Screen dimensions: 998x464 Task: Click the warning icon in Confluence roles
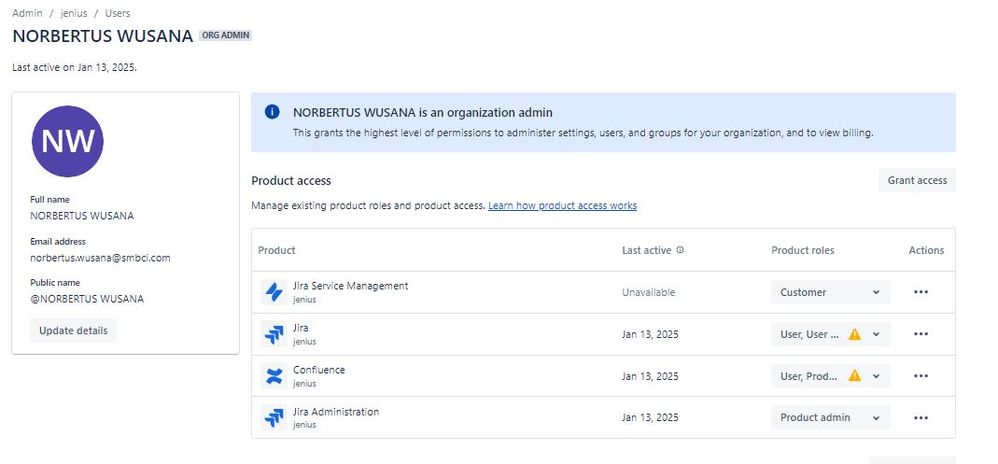(x=855, y=376)
